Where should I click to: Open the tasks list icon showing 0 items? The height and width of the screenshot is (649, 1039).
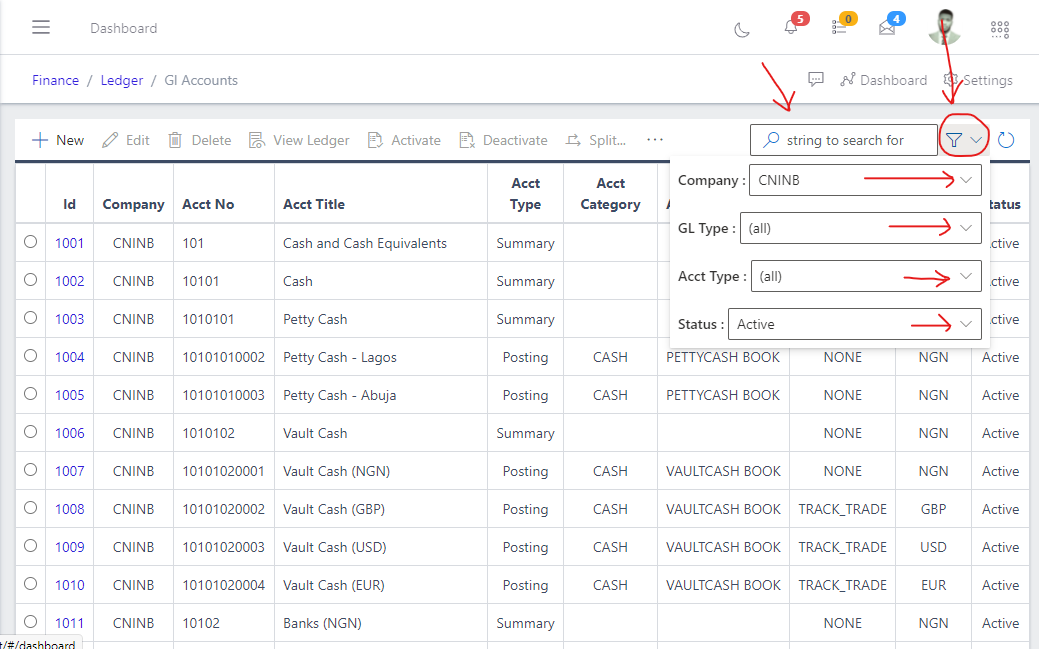tap(840, 27)
